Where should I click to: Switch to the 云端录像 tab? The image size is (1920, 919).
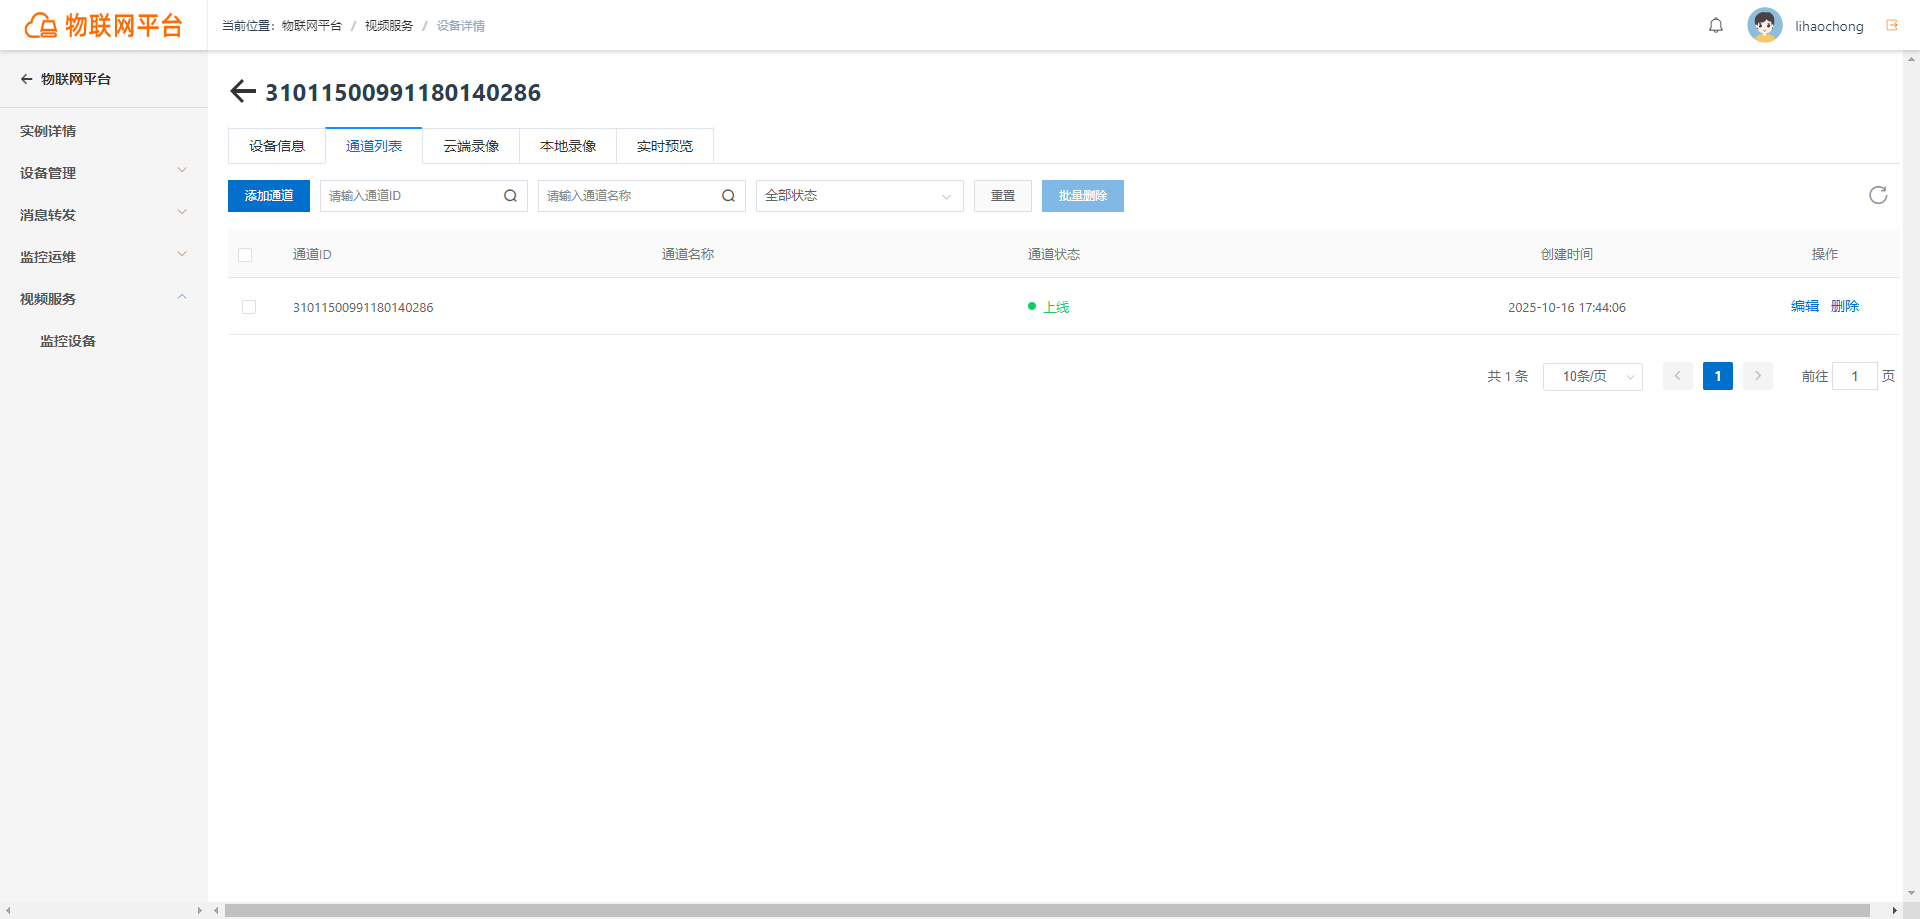click(471, 146)
